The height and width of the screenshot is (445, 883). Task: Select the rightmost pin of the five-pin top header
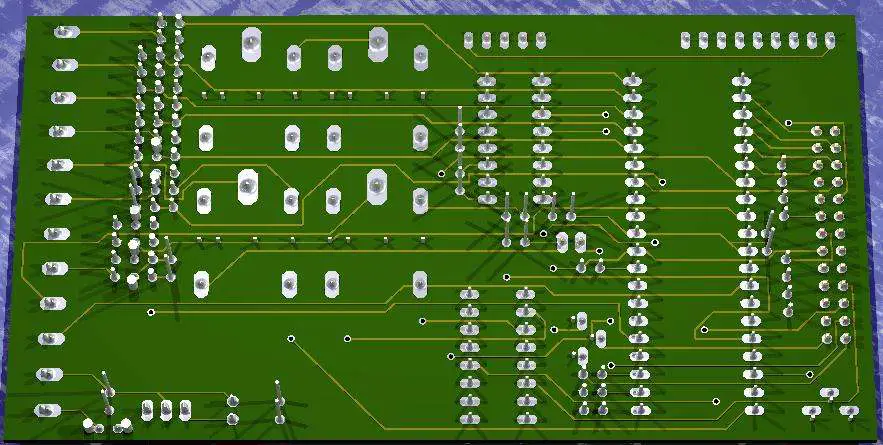[541, 40]
